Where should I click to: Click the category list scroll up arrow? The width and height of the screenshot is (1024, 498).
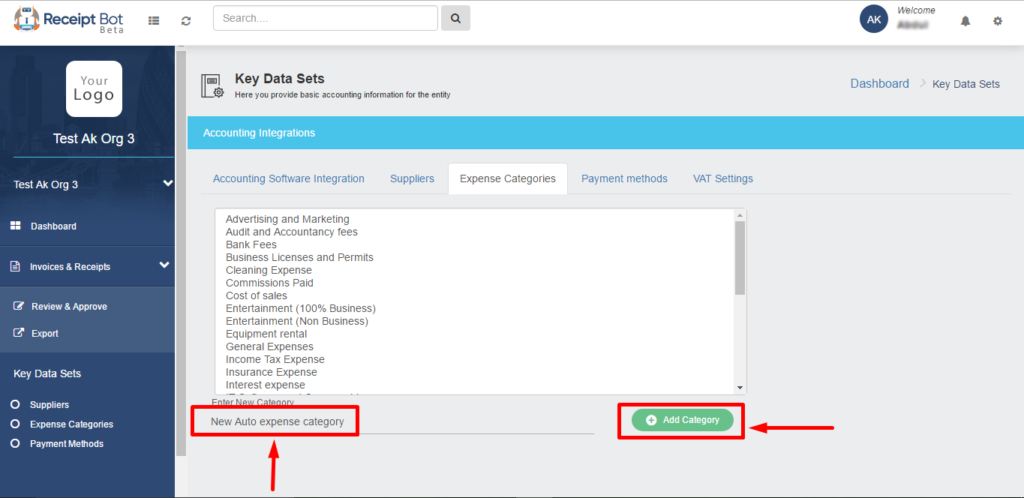tap(740, 215)
